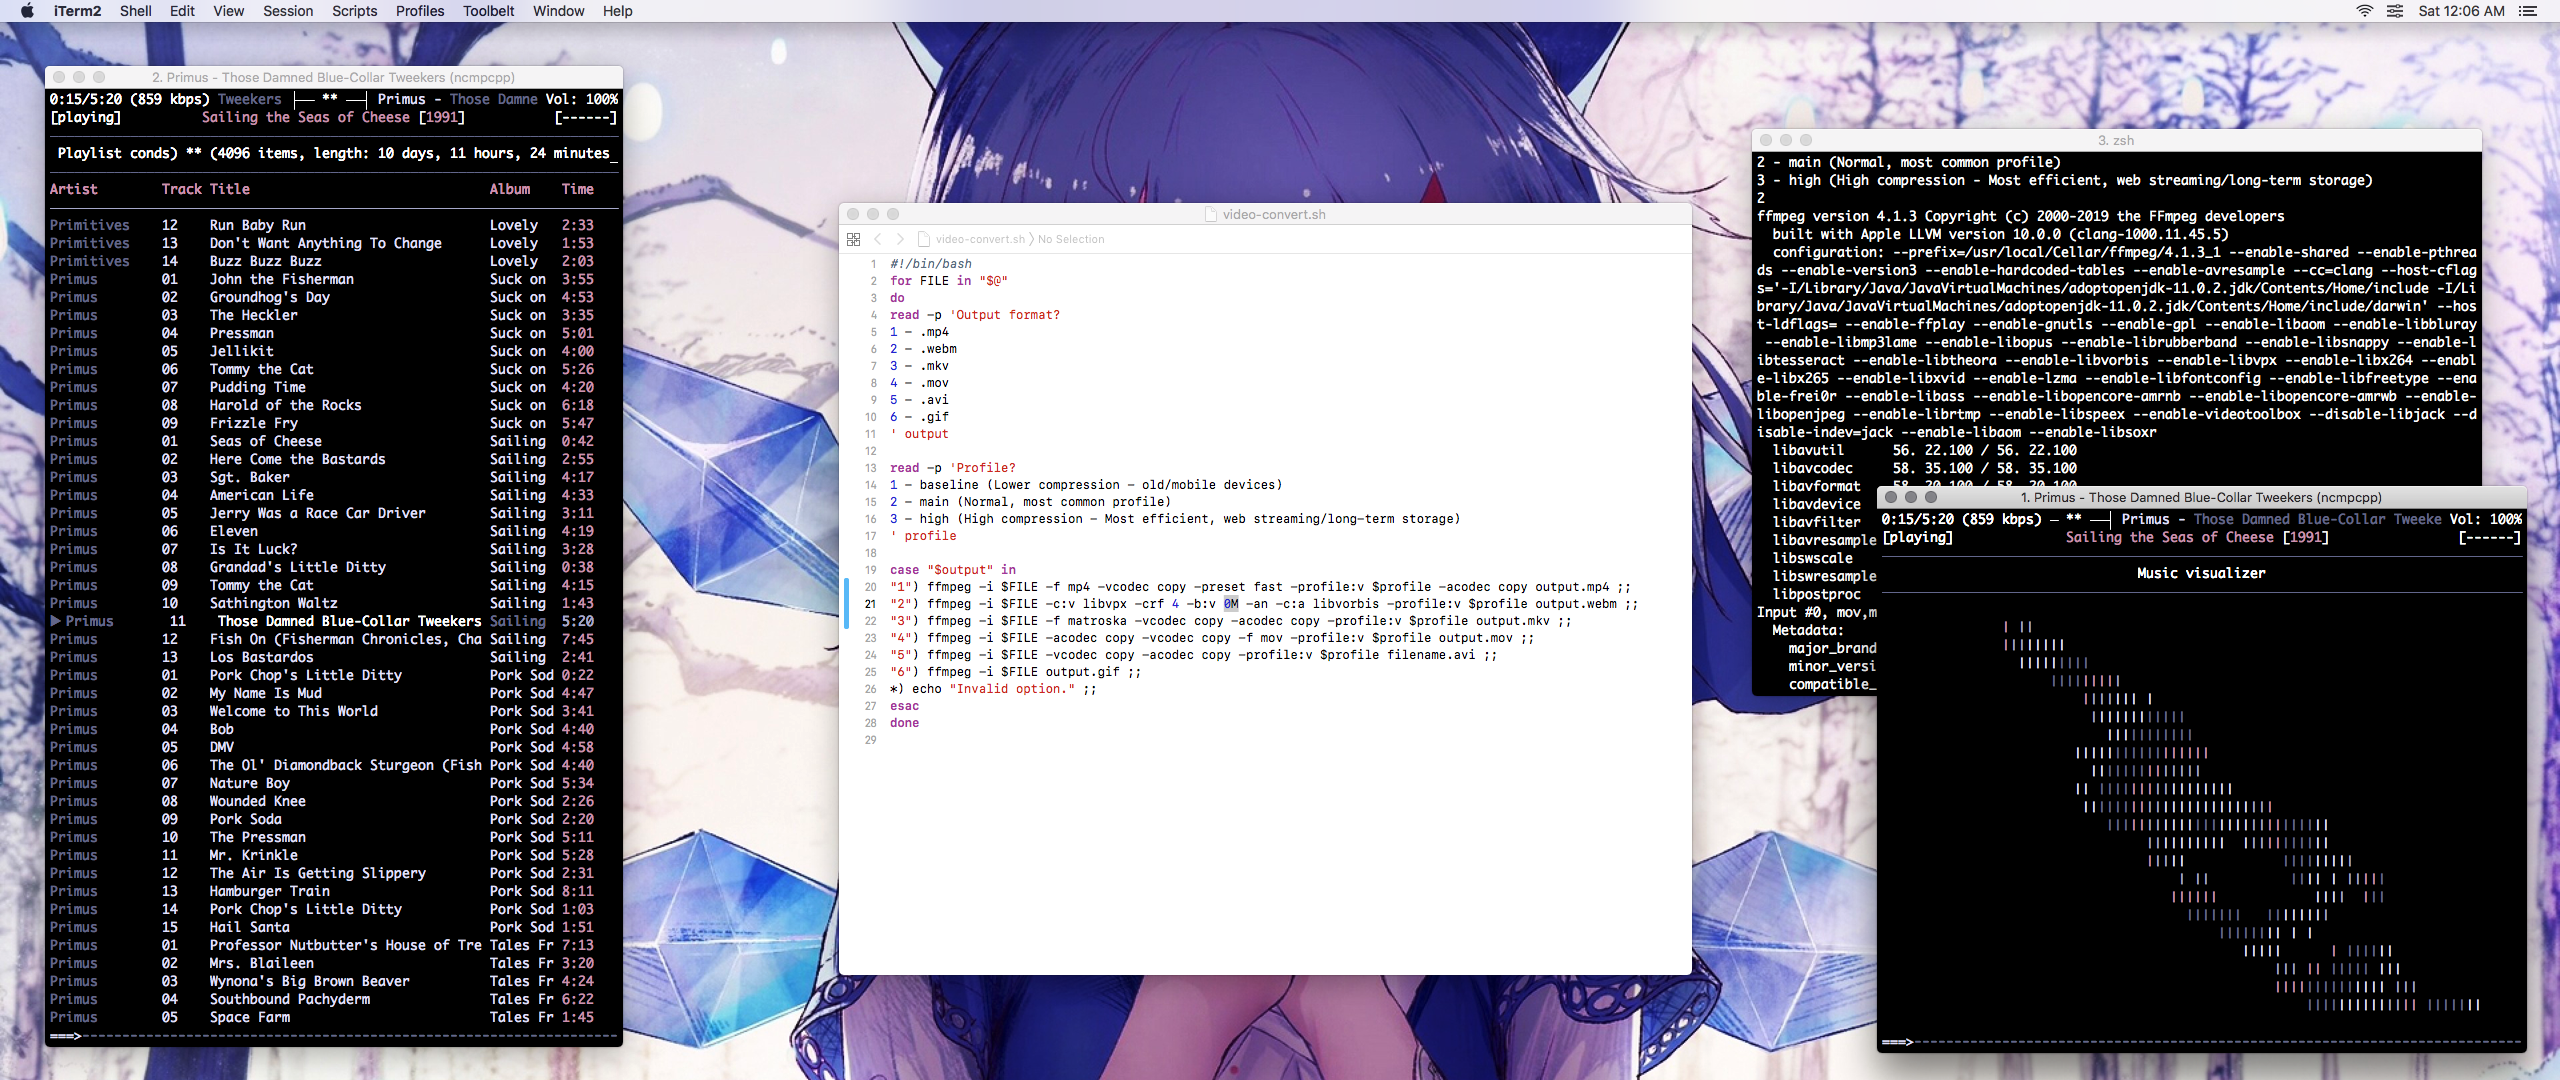Screen dimensions: 2560x1080
Task: Open the Shell menu
Action: coord(136,11)
